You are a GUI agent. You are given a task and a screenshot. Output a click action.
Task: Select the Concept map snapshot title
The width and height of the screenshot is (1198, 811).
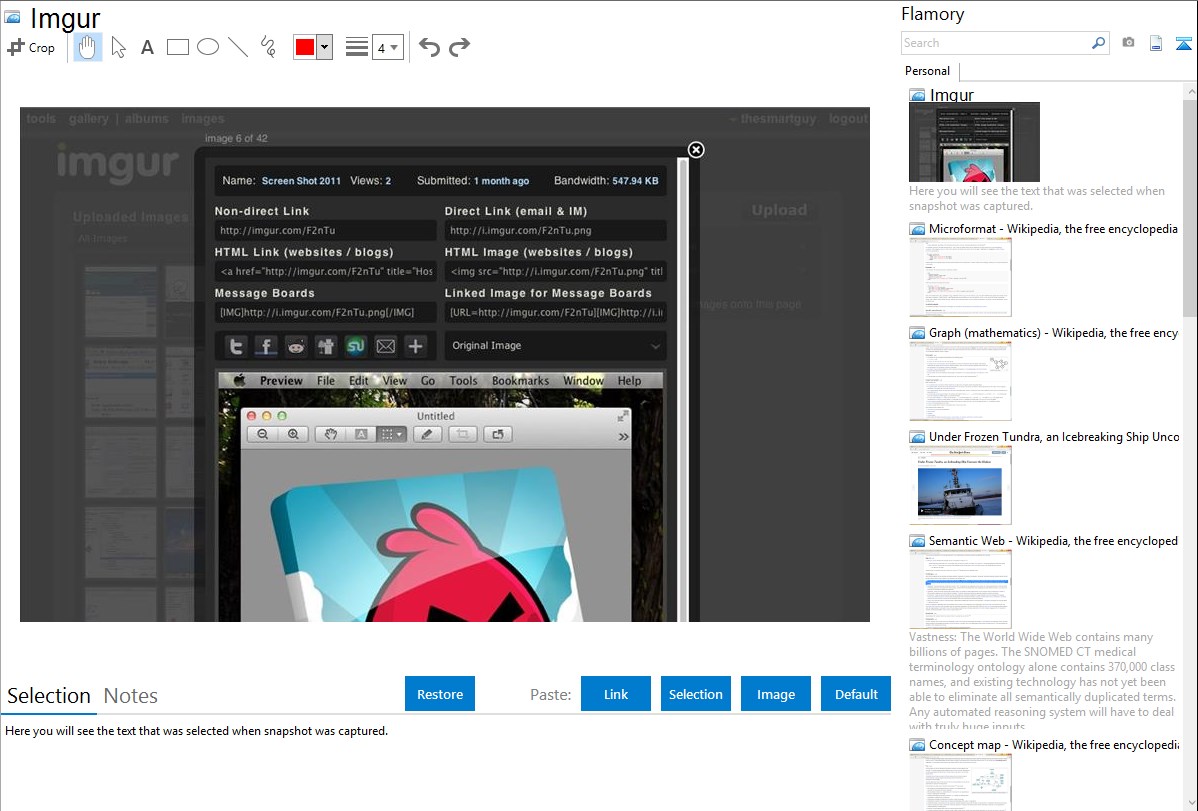coord(1054,744)
